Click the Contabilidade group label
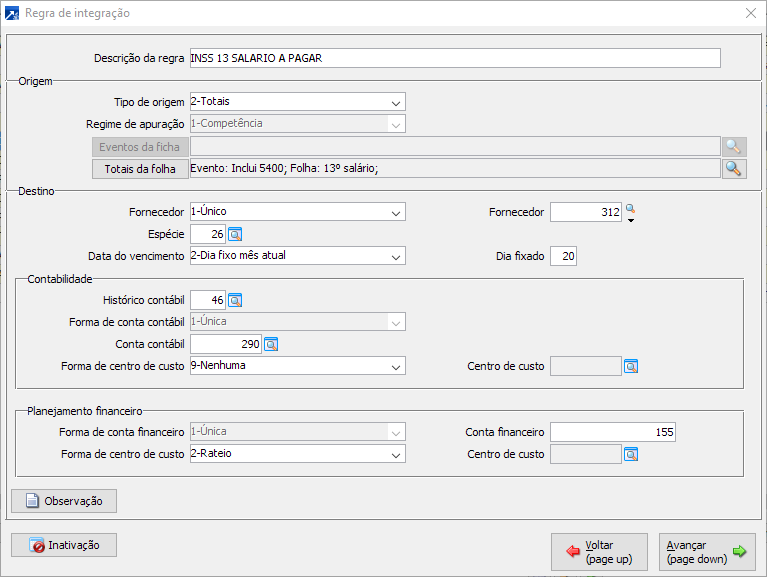 coord(60,279)
